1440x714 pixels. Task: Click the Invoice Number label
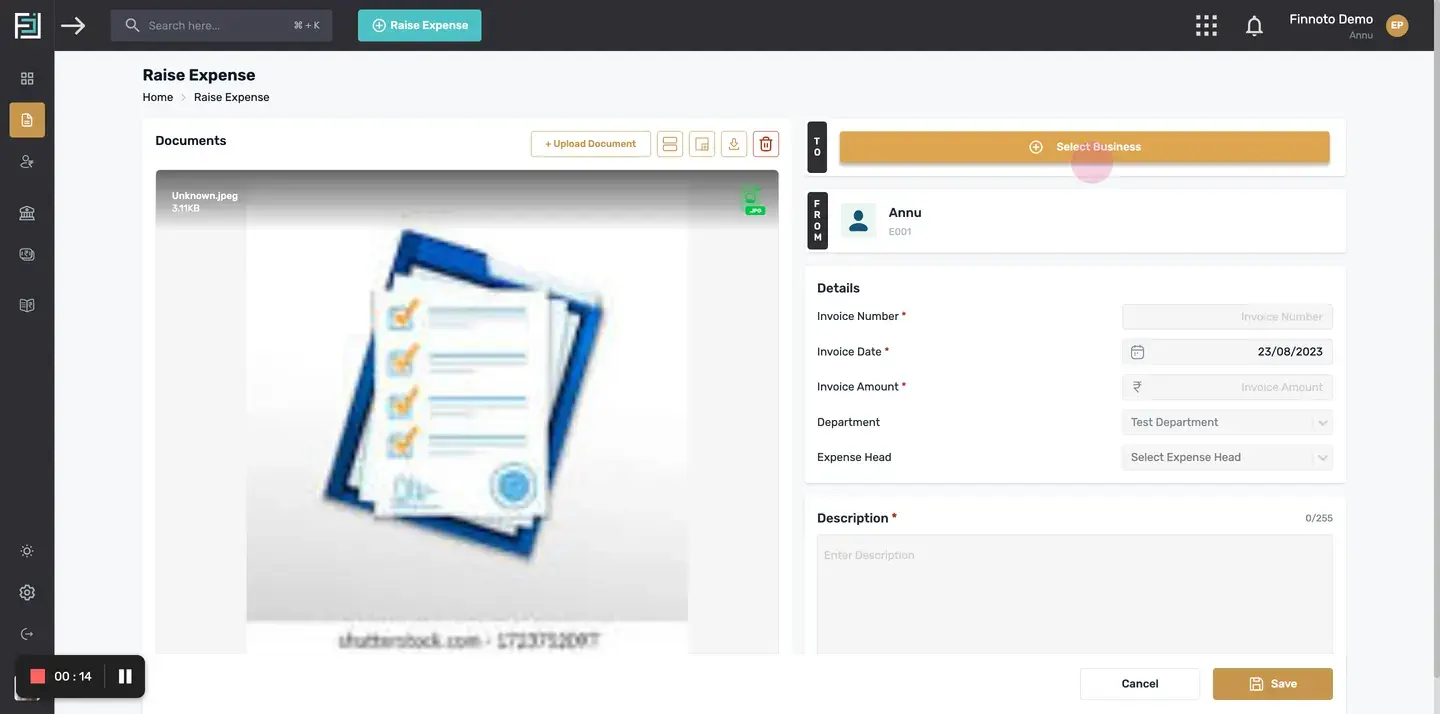click(x=858, y=316)
